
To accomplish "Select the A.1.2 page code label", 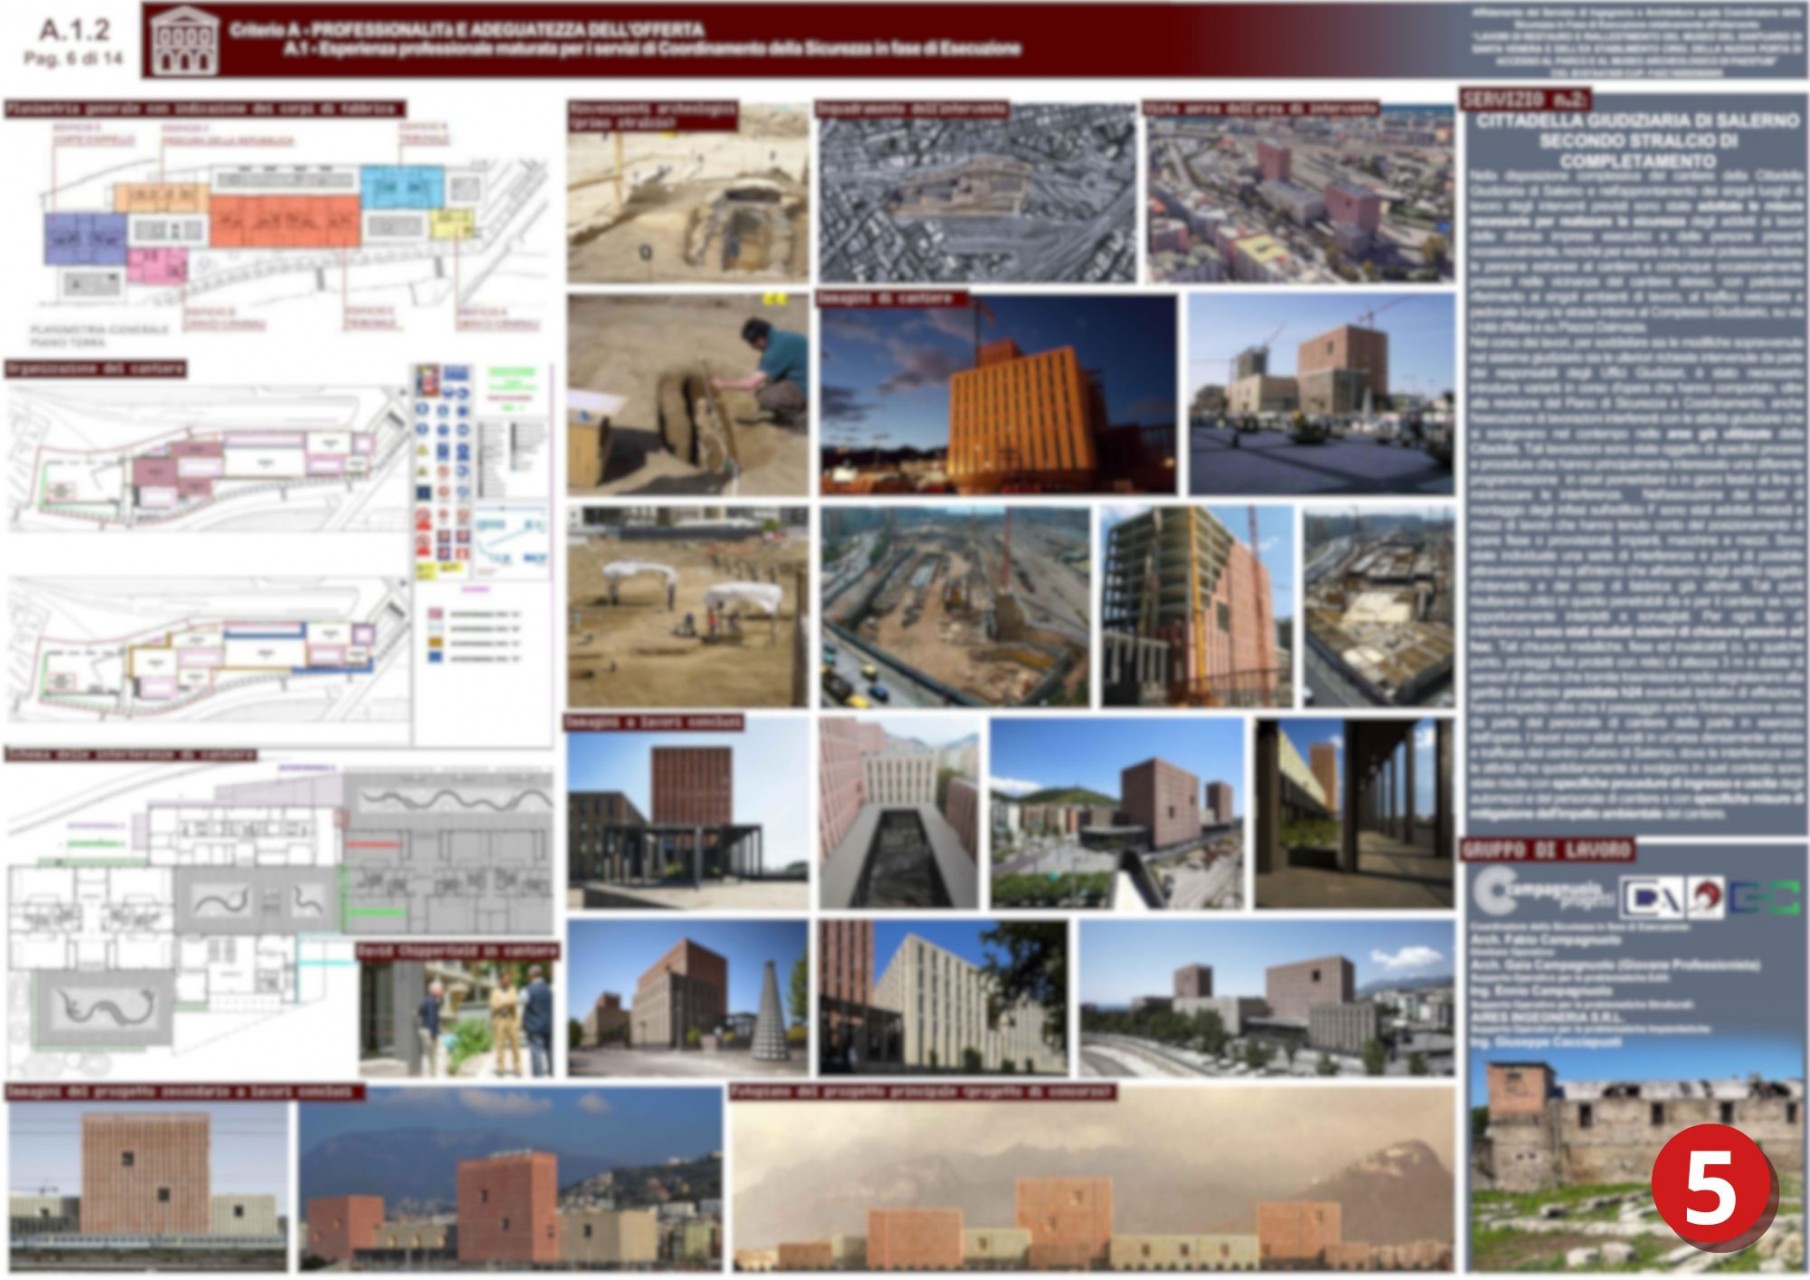I will click(74, 30).
